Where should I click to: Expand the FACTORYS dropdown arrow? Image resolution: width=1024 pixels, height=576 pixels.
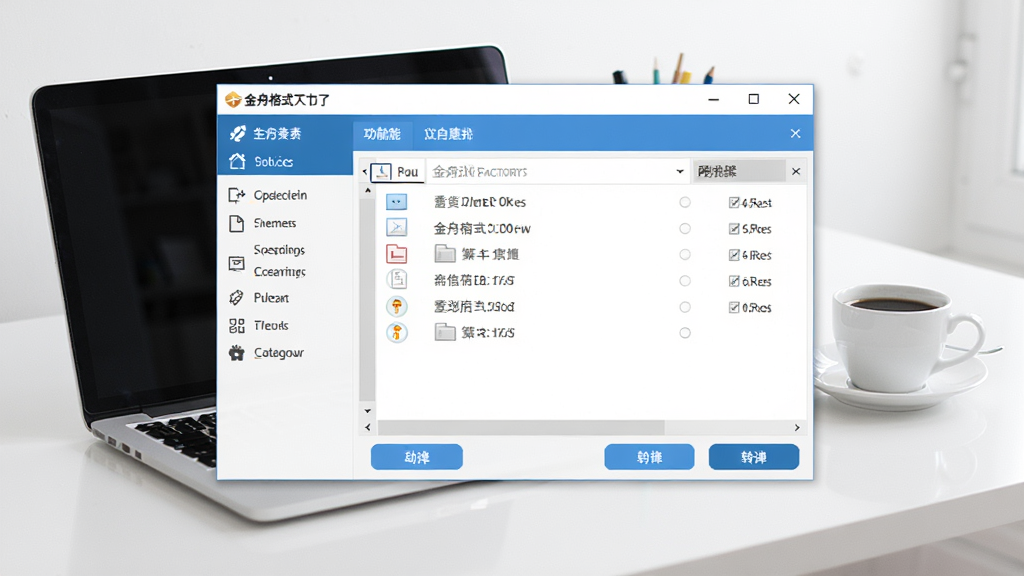tap(680, 172)
